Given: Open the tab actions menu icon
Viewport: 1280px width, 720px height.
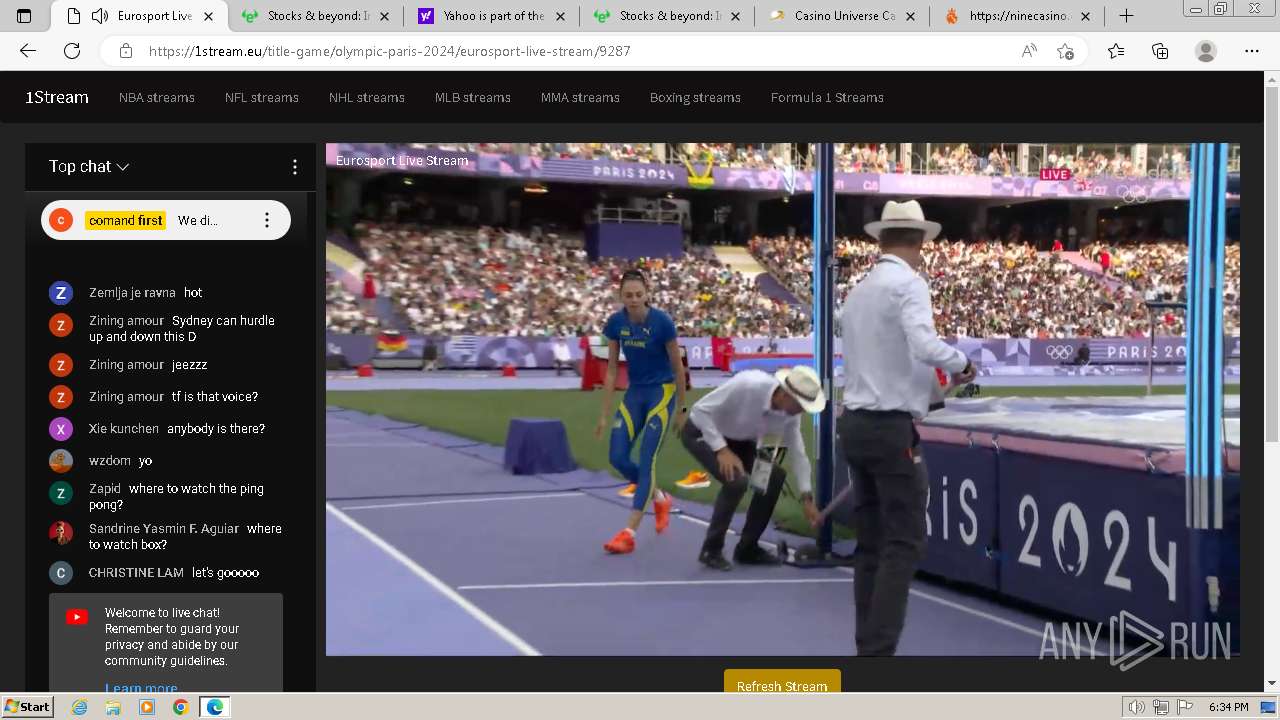Looking at the screenshot, I should pyautogui.click(x=25, y=16).
